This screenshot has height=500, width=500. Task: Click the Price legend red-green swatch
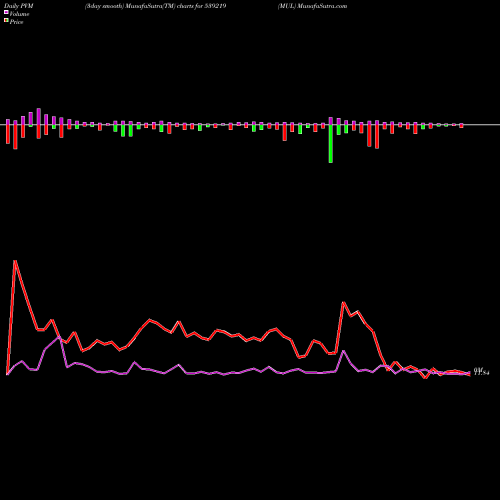(x=6, y=20)
